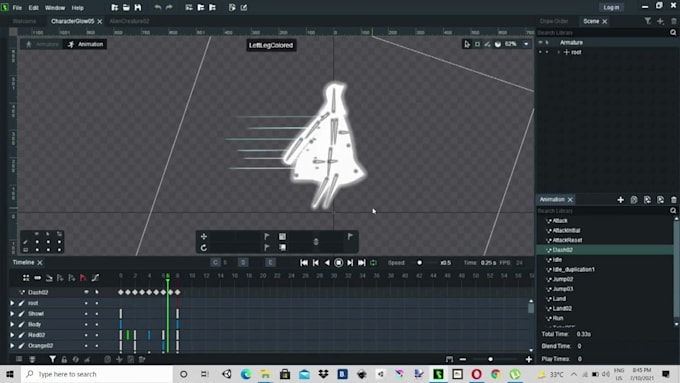This screenshot has height=383, width=680.
Task: Open the File menu
Action: coord(17,8)
